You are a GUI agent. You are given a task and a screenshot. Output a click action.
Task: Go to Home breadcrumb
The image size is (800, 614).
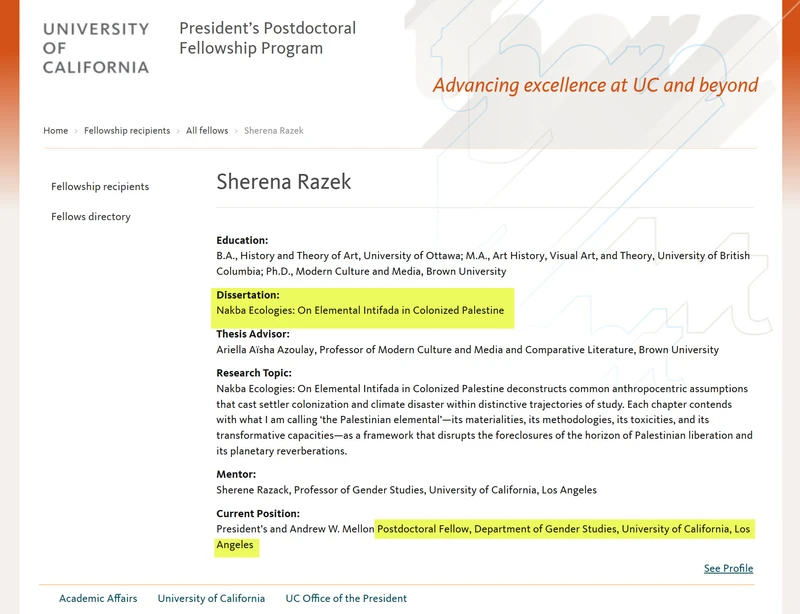pos(56,131)
